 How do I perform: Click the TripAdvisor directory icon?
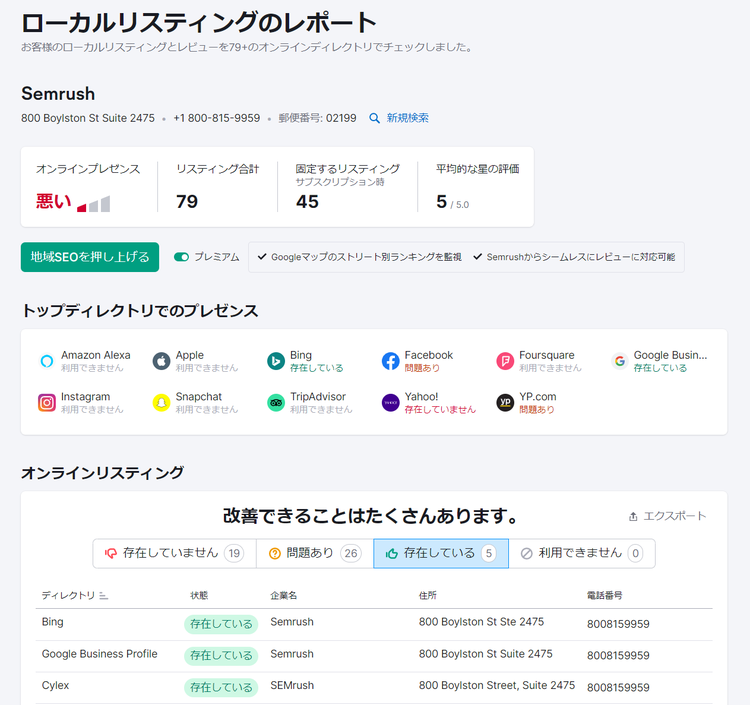[276, 403]
